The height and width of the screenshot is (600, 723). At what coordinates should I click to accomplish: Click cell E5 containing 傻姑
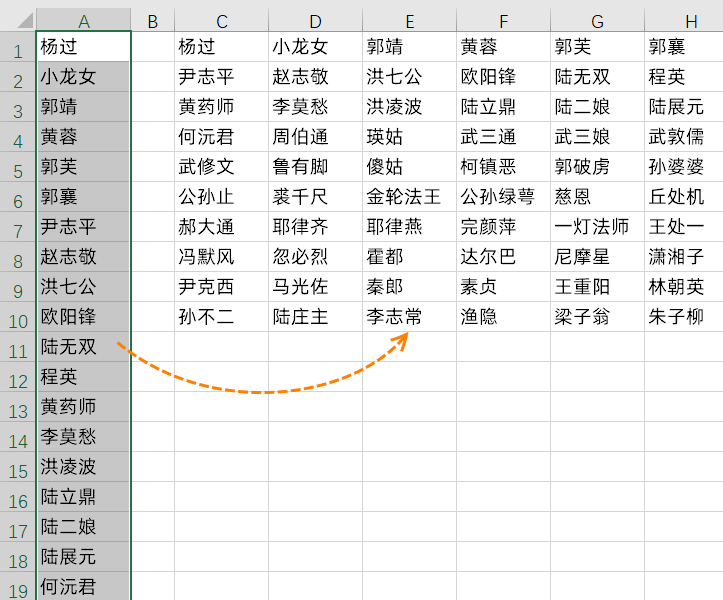pos(410,166)
